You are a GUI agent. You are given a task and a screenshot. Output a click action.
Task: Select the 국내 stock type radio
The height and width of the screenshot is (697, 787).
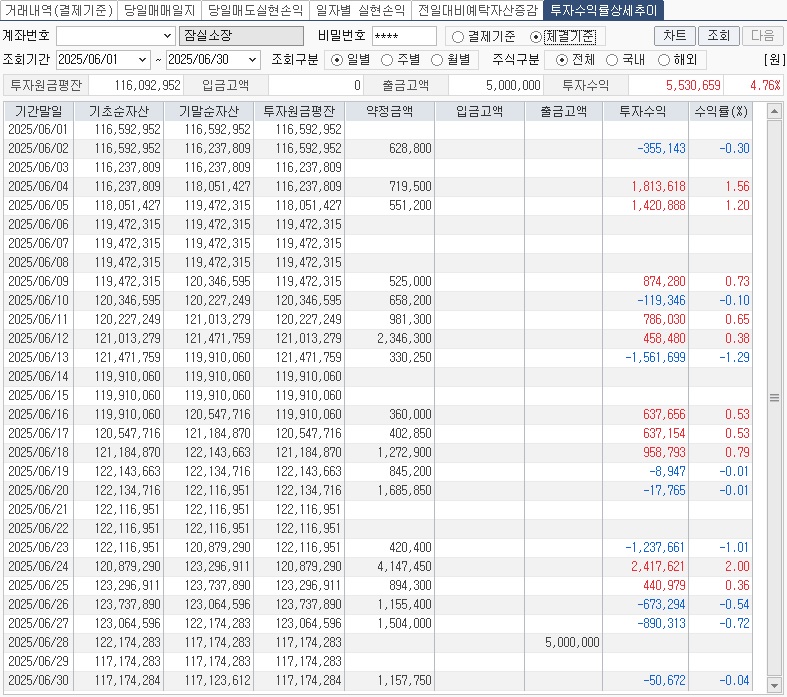coord(612,60)
